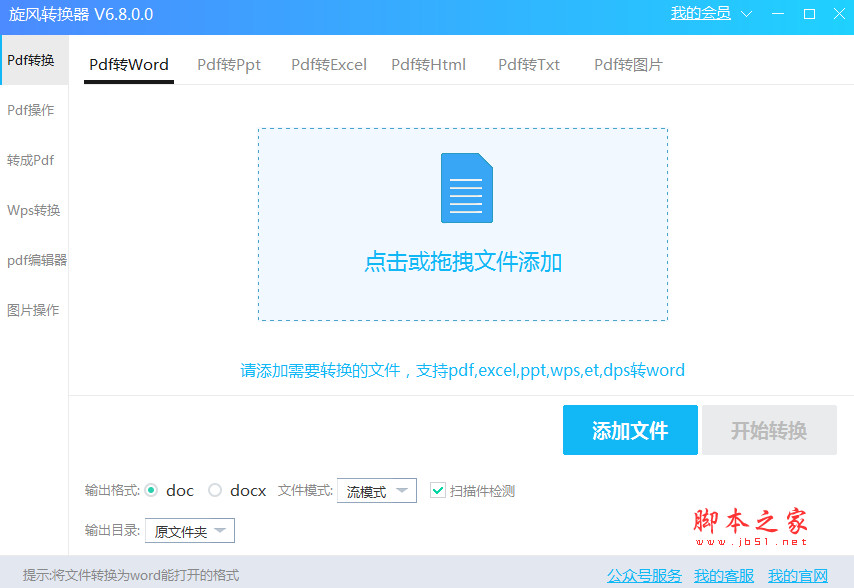Switch to the Pdf转图片 tab
The image size is (854, 588).
coord(628,64)
